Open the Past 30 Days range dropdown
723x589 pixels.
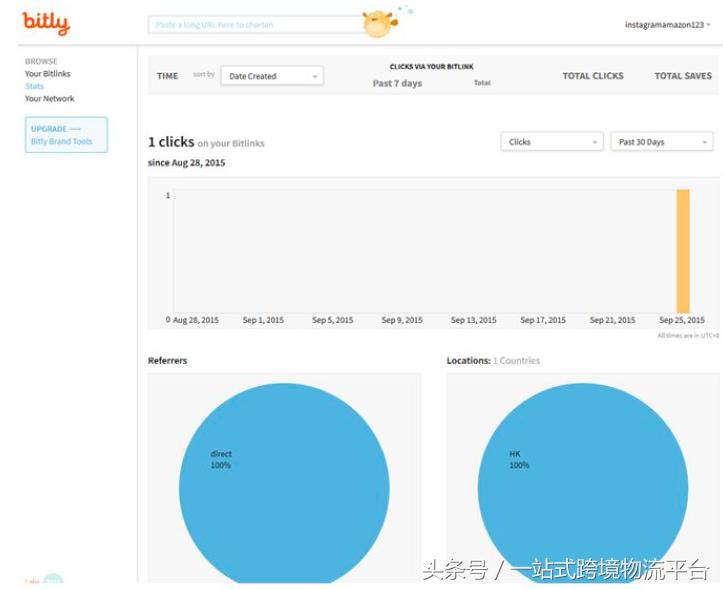(x=662, y=142)
